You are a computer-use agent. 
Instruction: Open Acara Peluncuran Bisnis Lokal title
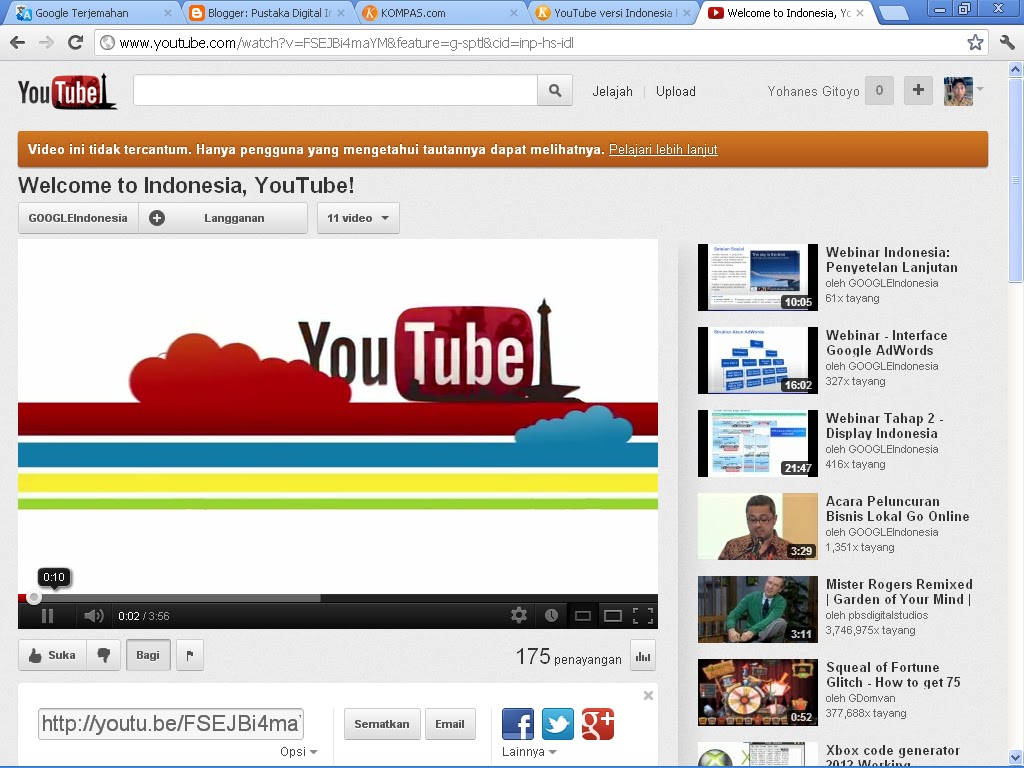tap(897, 509)
